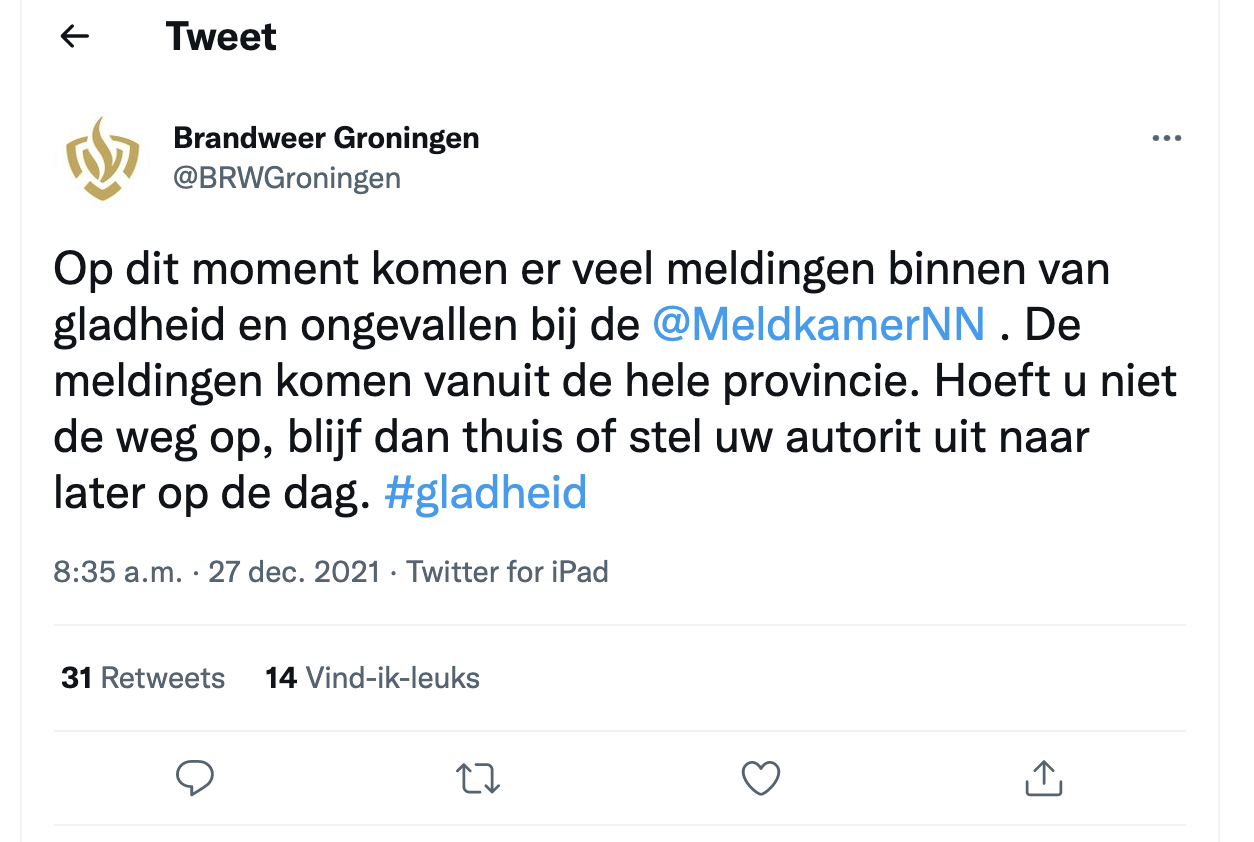The width and height of the screenshot is (1254, 842).
Task: Click the reply speech bubble icon
Action: tap(195, 777)
